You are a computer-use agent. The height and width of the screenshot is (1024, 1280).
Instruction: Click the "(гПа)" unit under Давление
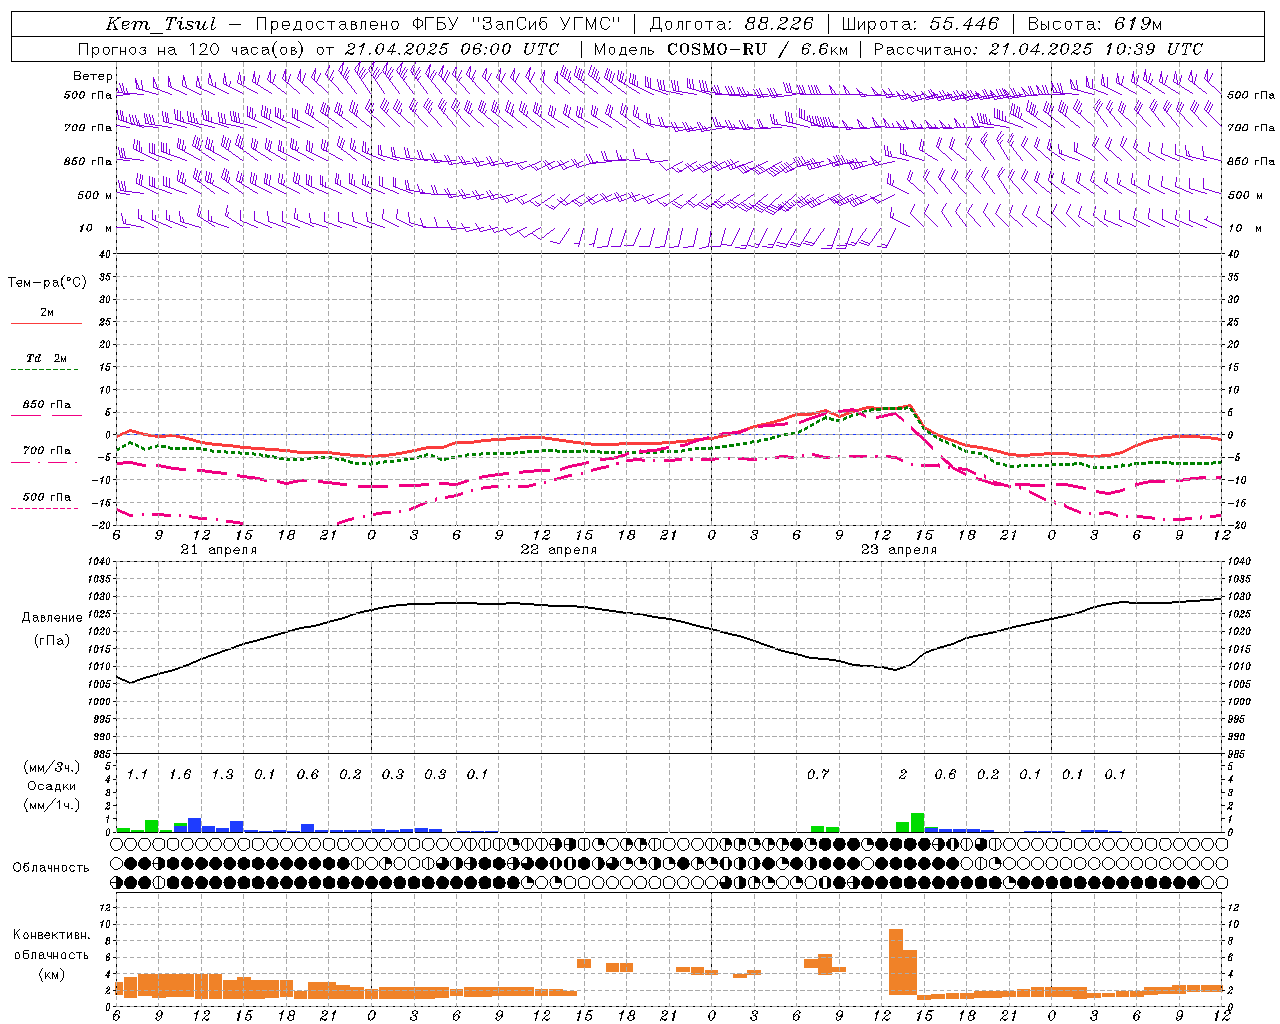pos(50,641)
